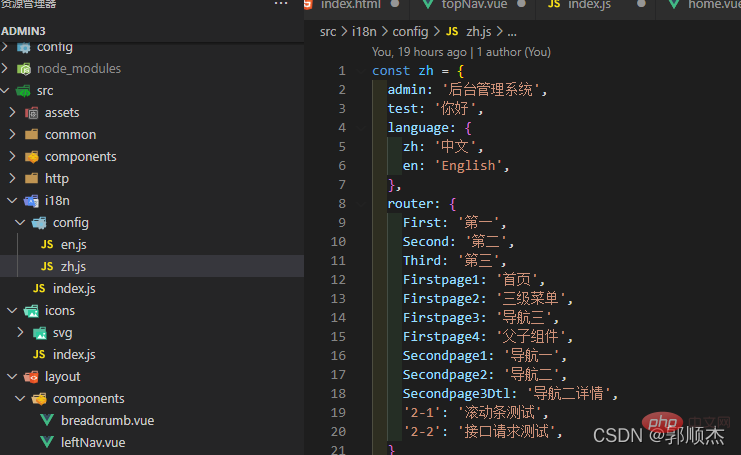Expand the assets folder chevron

(x=13, y=112)
